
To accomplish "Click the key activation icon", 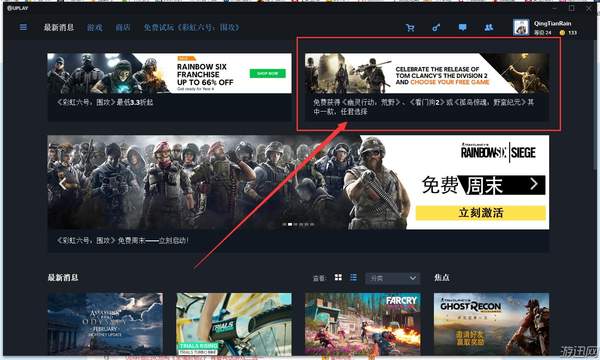I will click(x=436, y=28).
